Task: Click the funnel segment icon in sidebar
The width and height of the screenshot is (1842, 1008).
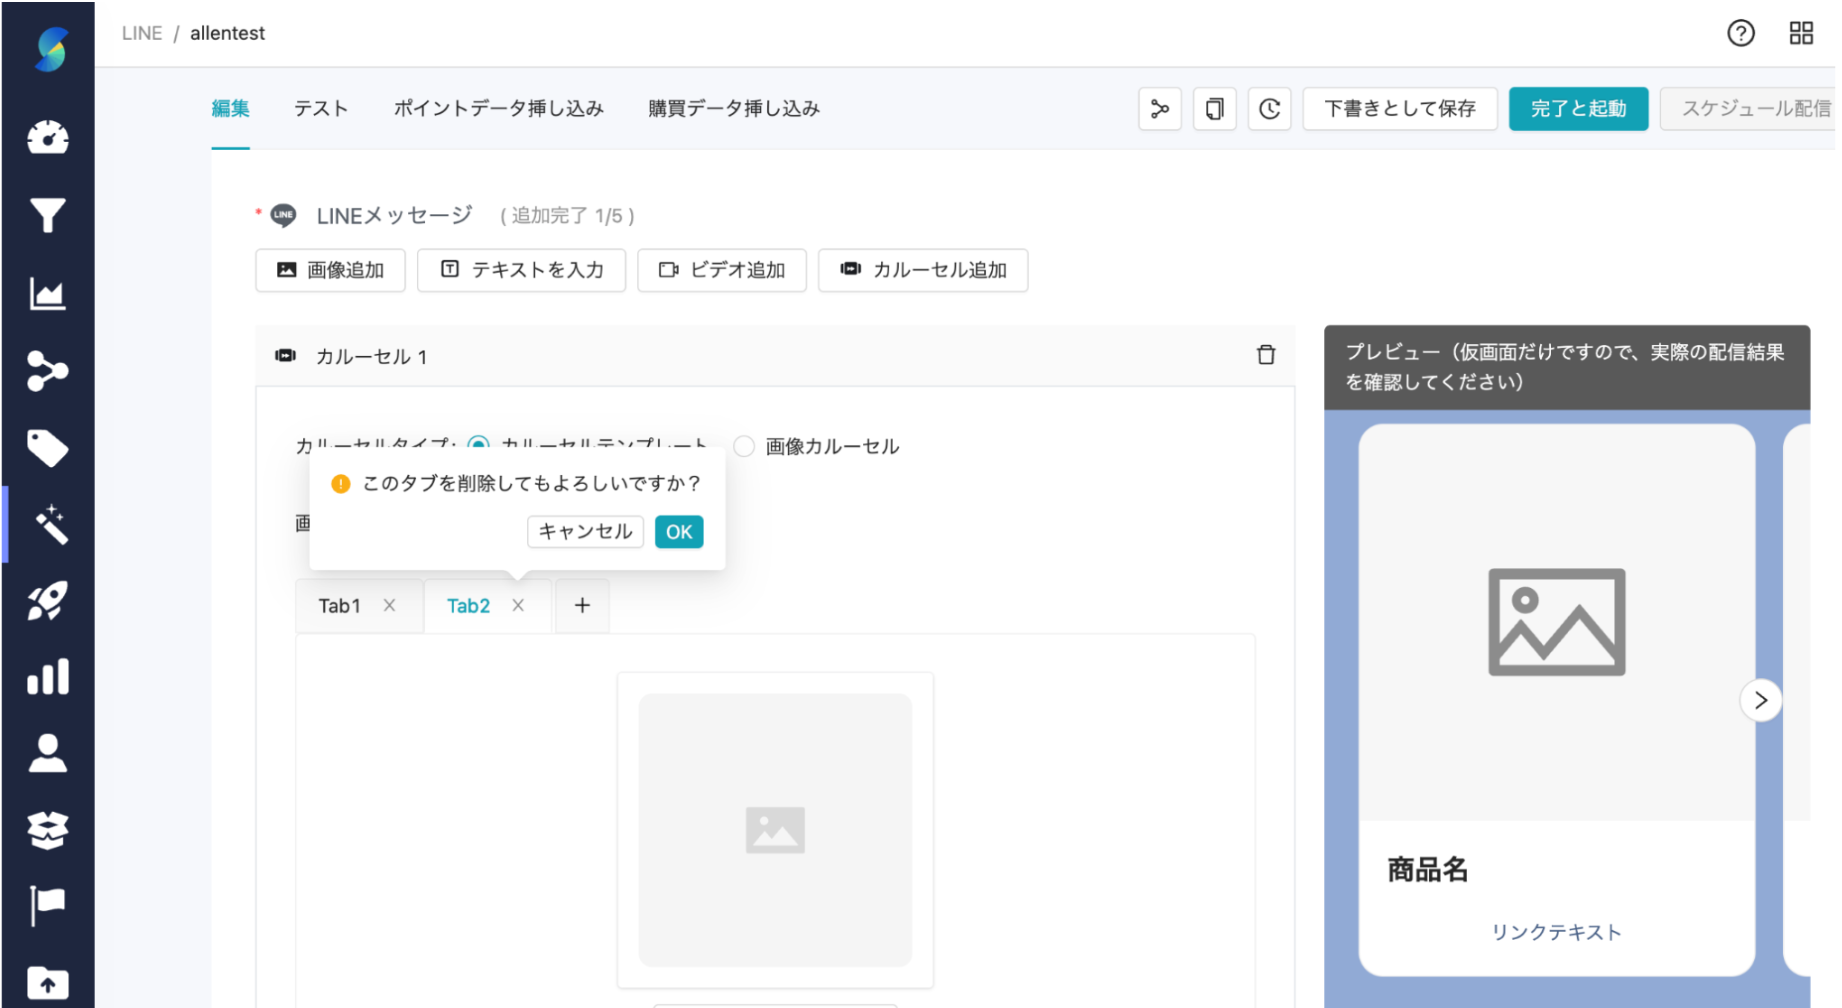Action: 48,215
